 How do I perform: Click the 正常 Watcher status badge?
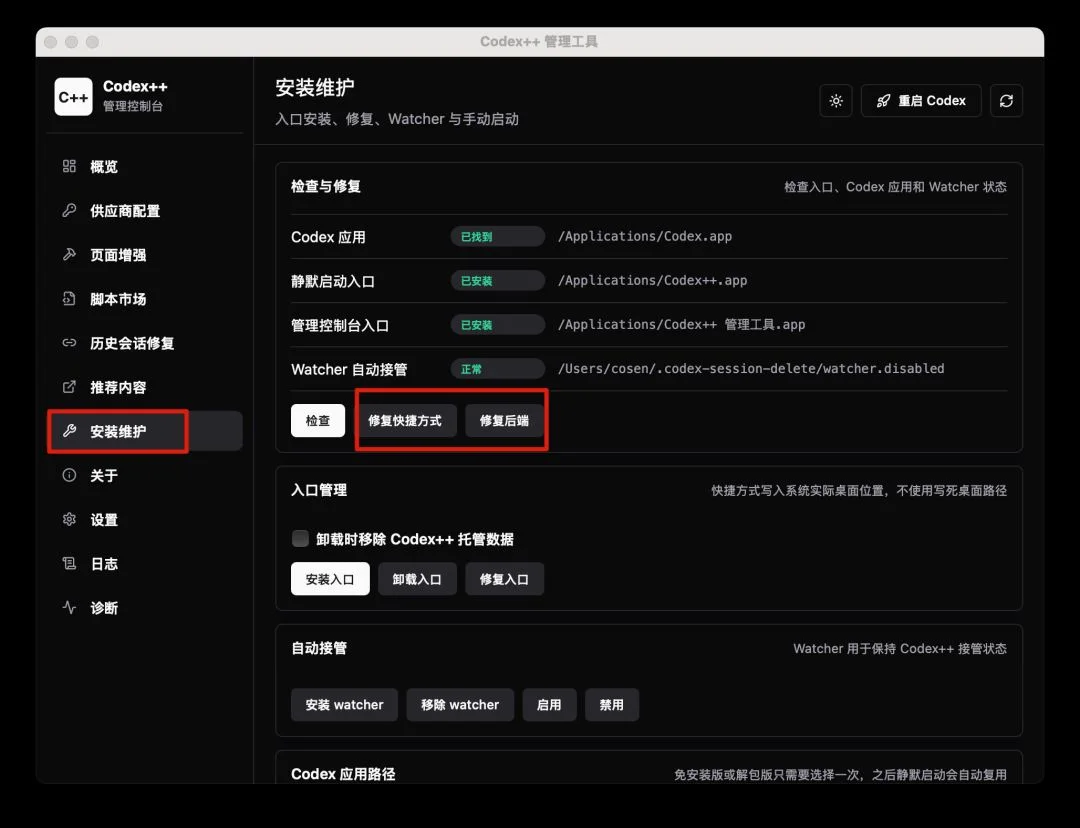[x=497, y=369]
